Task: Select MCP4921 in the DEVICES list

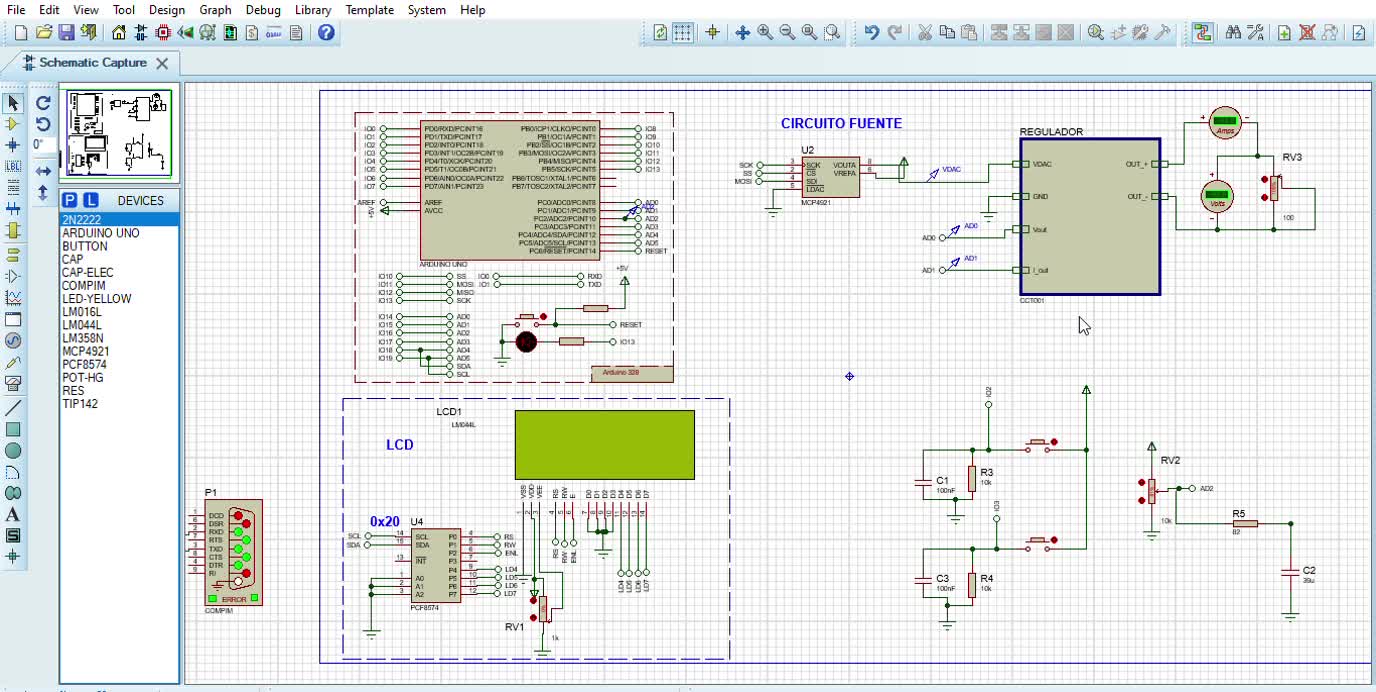Action: 86,349
